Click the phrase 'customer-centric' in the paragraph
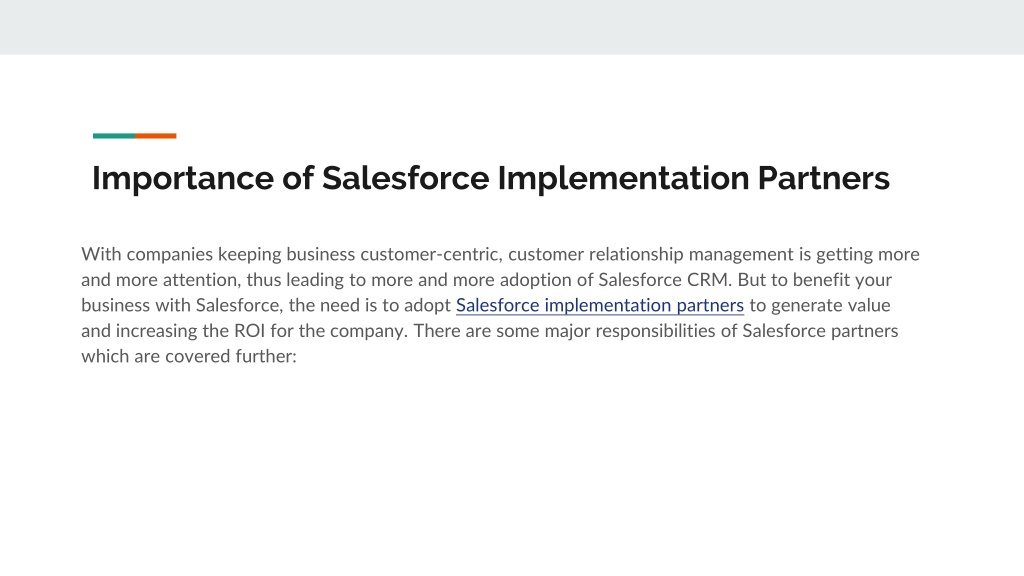The image size is (1024, 576). 431,254
